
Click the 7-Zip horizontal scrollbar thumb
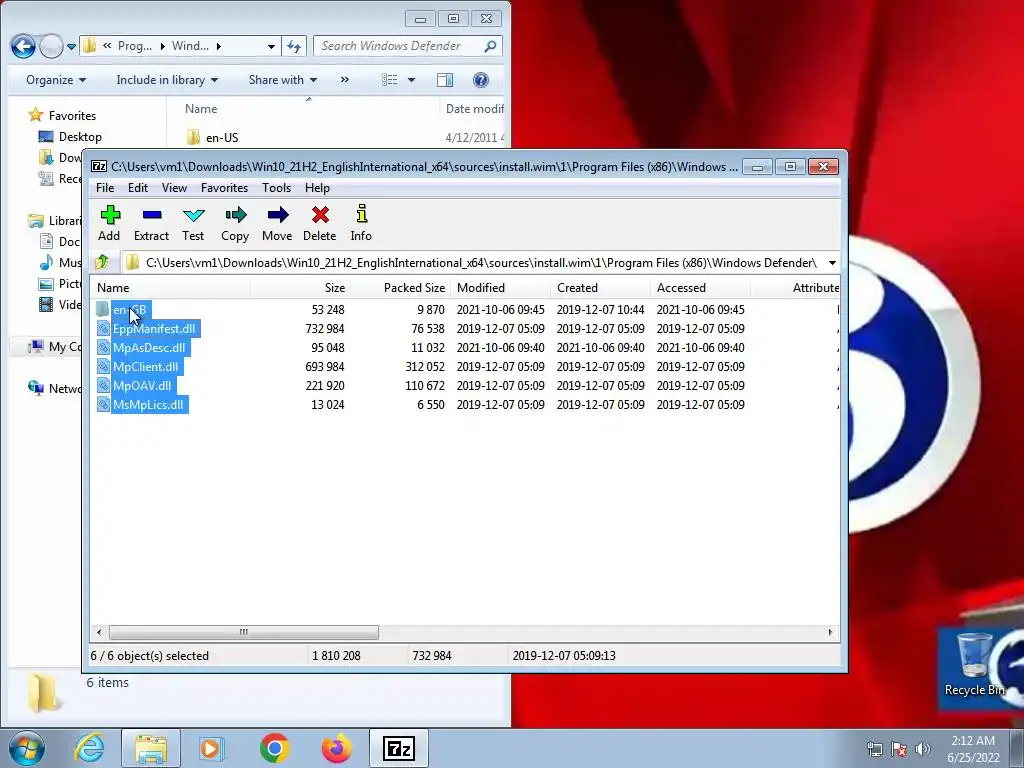244,632
